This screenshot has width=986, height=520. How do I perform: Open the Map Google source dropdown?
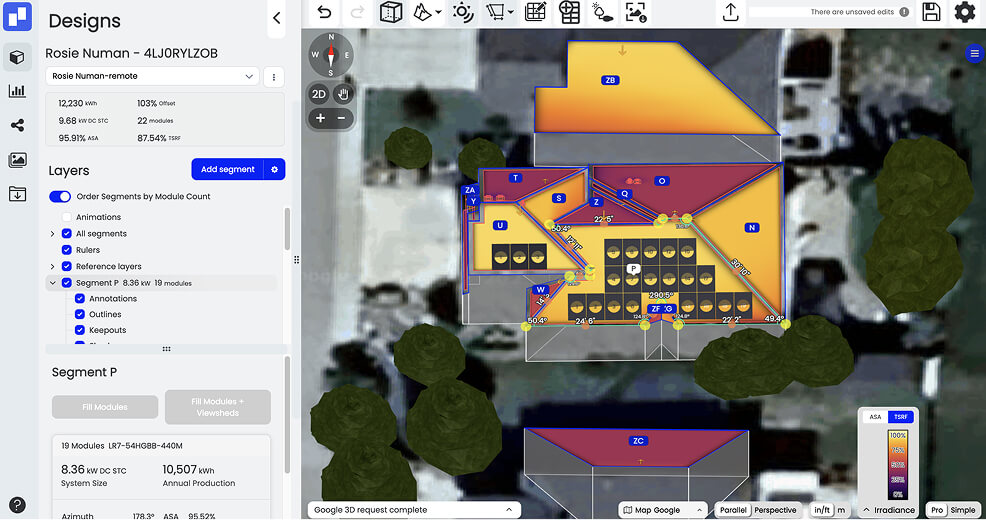click(662, 510)
